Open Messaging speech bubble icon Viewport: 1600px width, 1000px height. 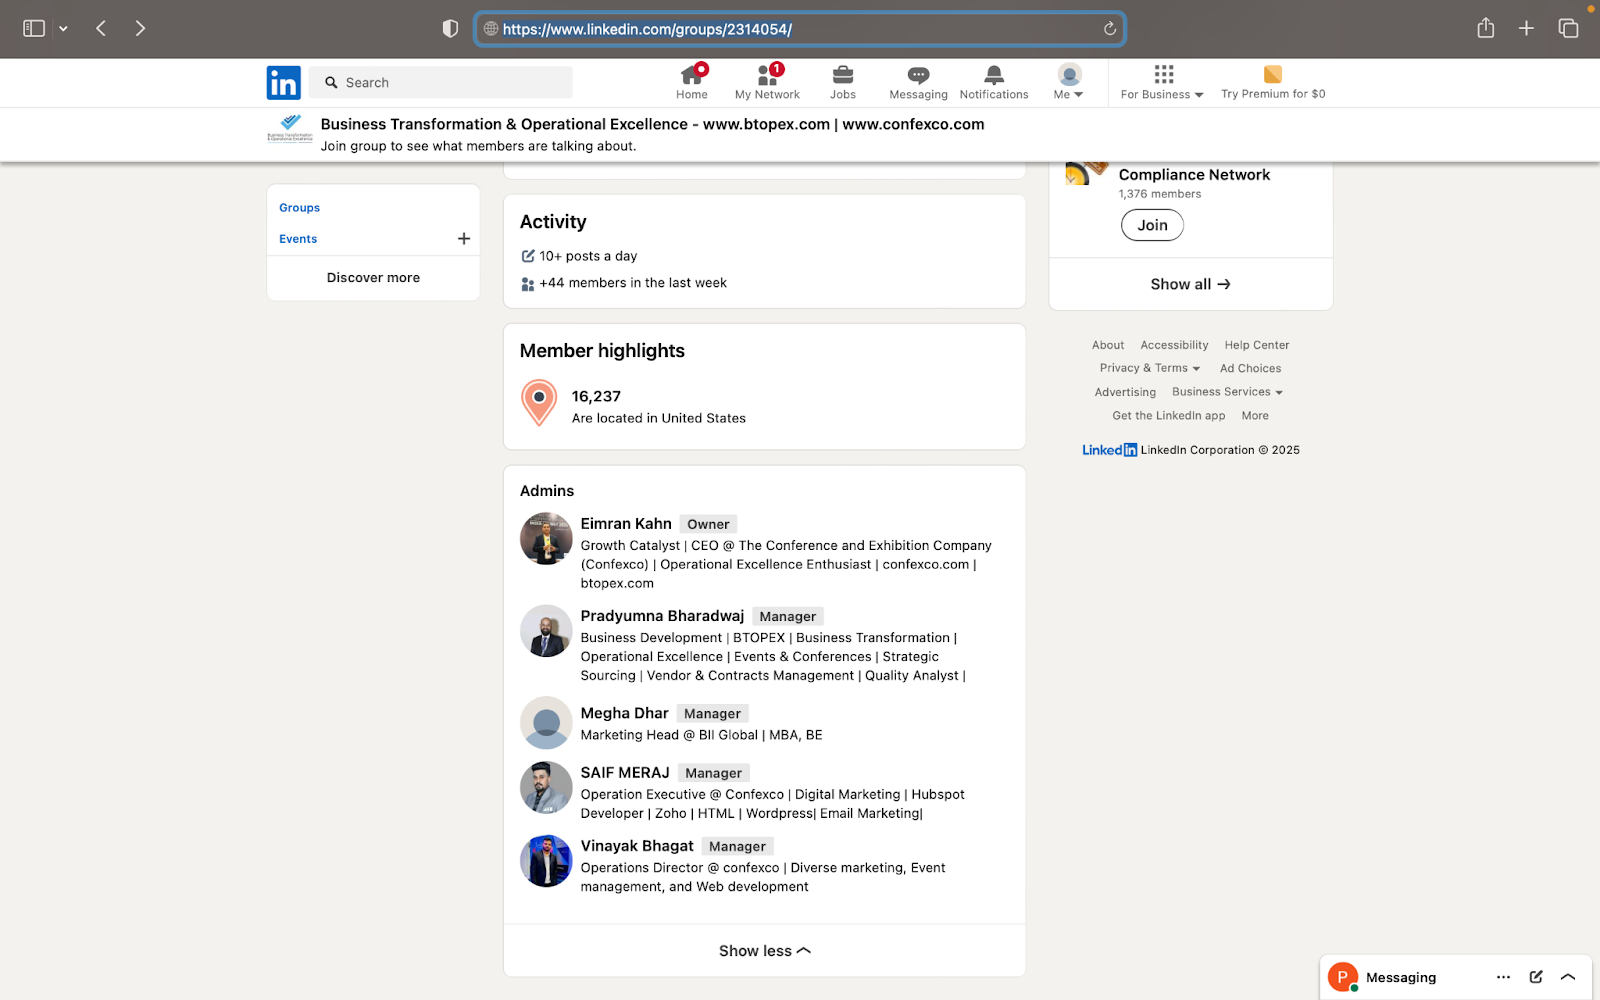click(x=918, y=75)
